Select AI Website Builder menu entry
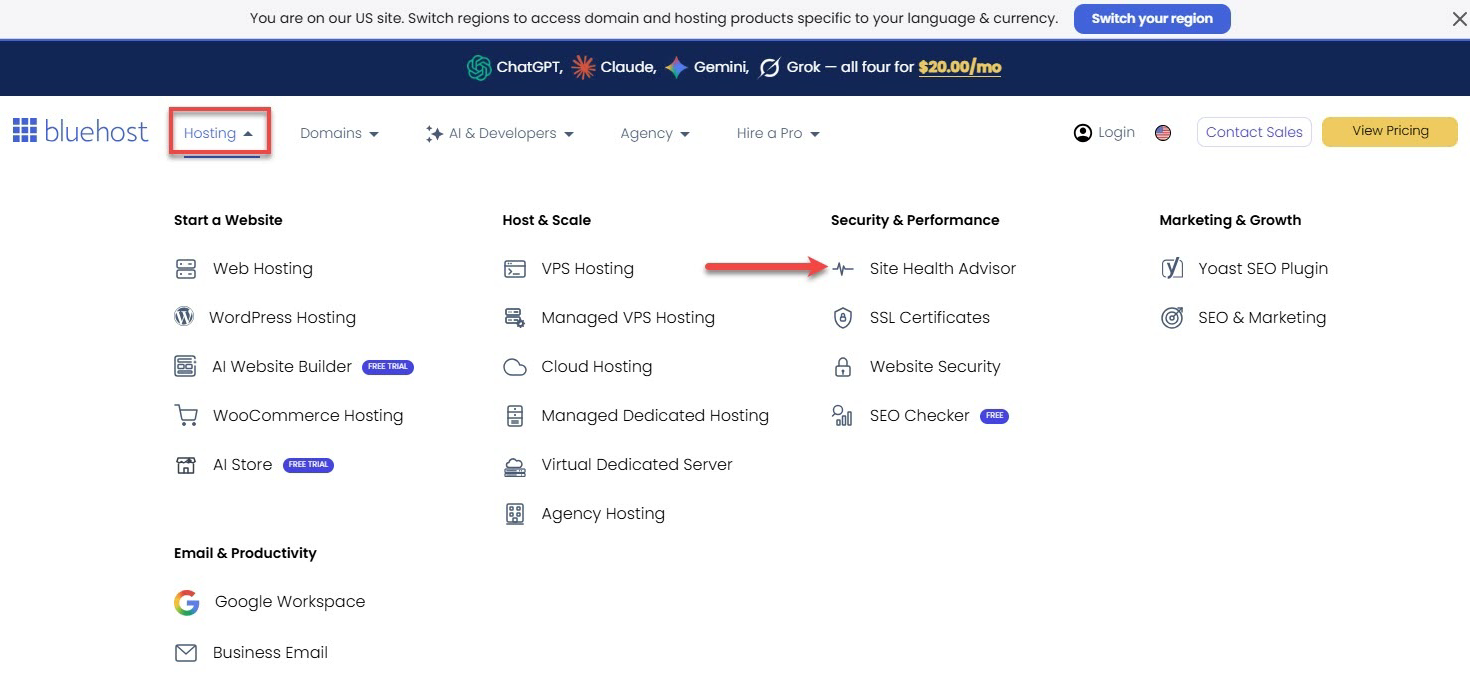This screenshot has height=680, width=1470. coord(282,367)
